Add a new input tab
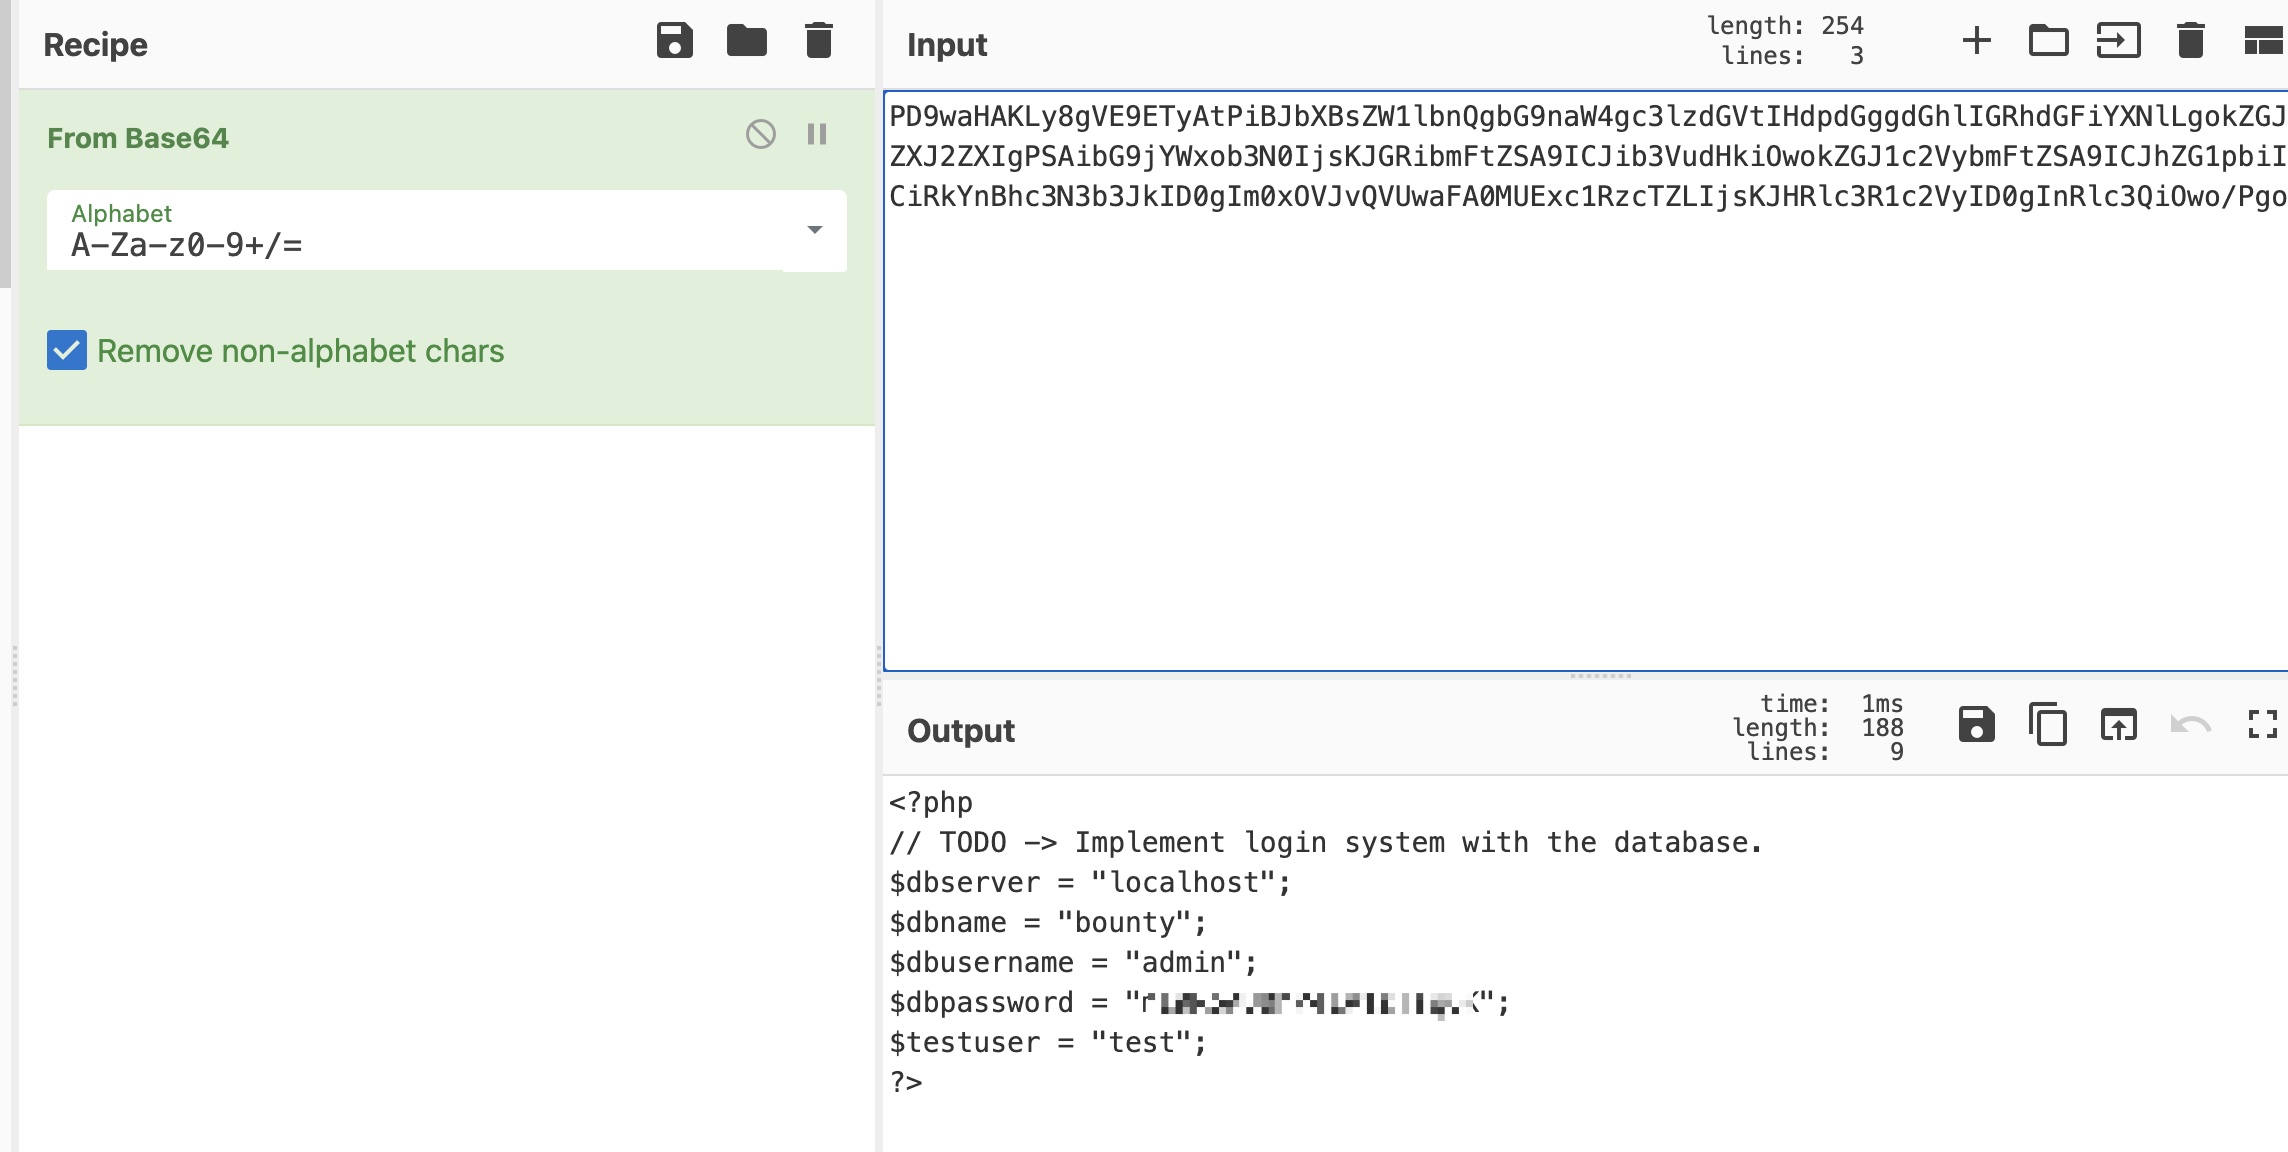The height and width of the screenshot is (1152, 2288). click(1976, 42)
